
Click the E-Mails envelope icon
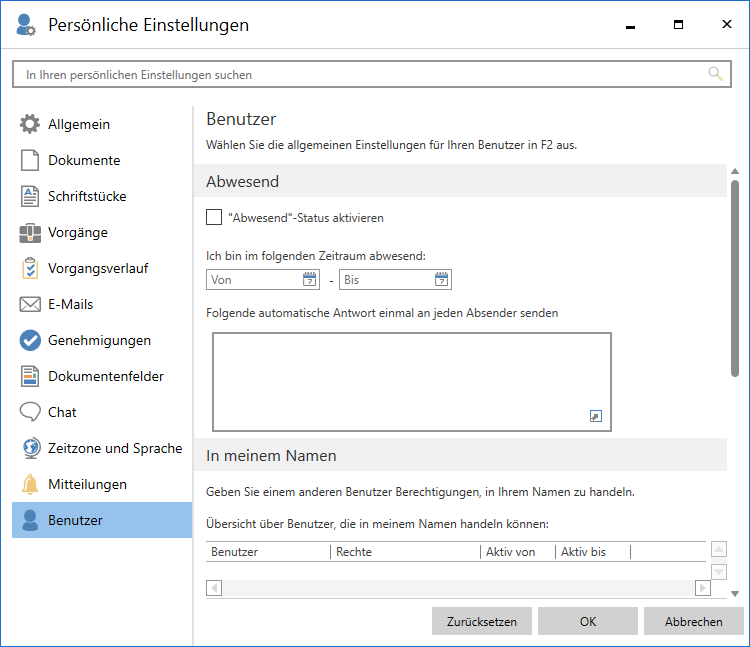[30, 305]
